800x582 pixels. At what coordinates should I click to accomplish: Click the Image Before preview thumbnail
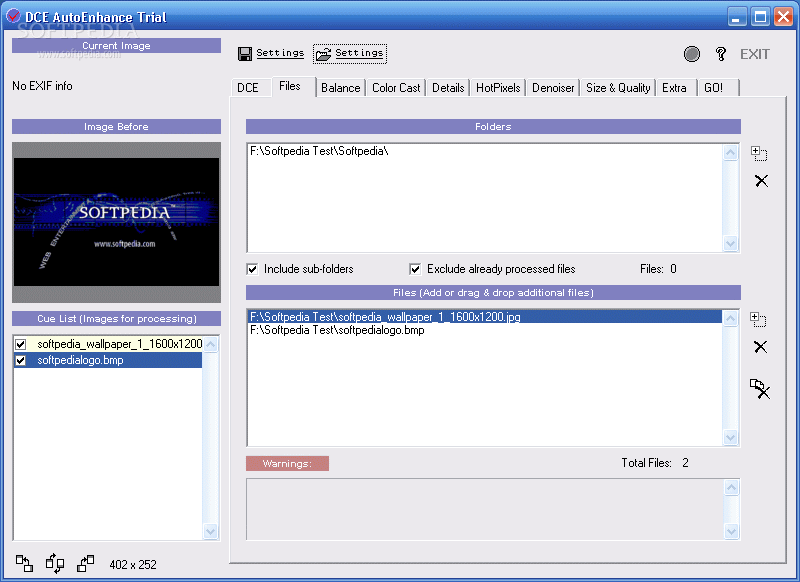click(x=116, y=222)
